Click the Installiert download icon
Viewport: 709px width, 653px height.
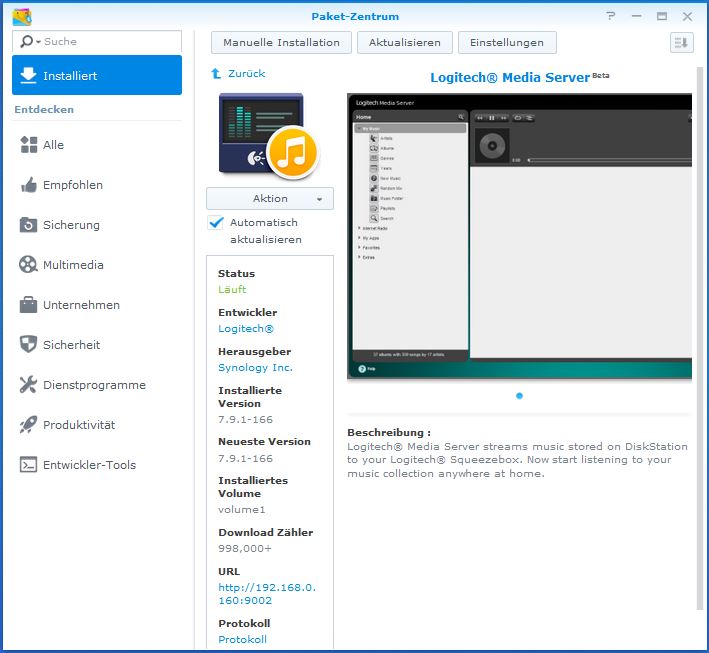click(28, 75)
